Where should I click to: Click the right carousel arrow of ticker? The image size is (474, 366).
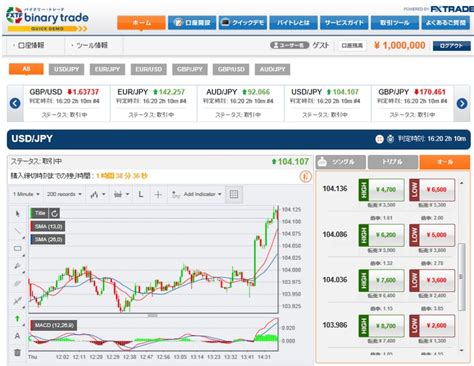point(462,104)
